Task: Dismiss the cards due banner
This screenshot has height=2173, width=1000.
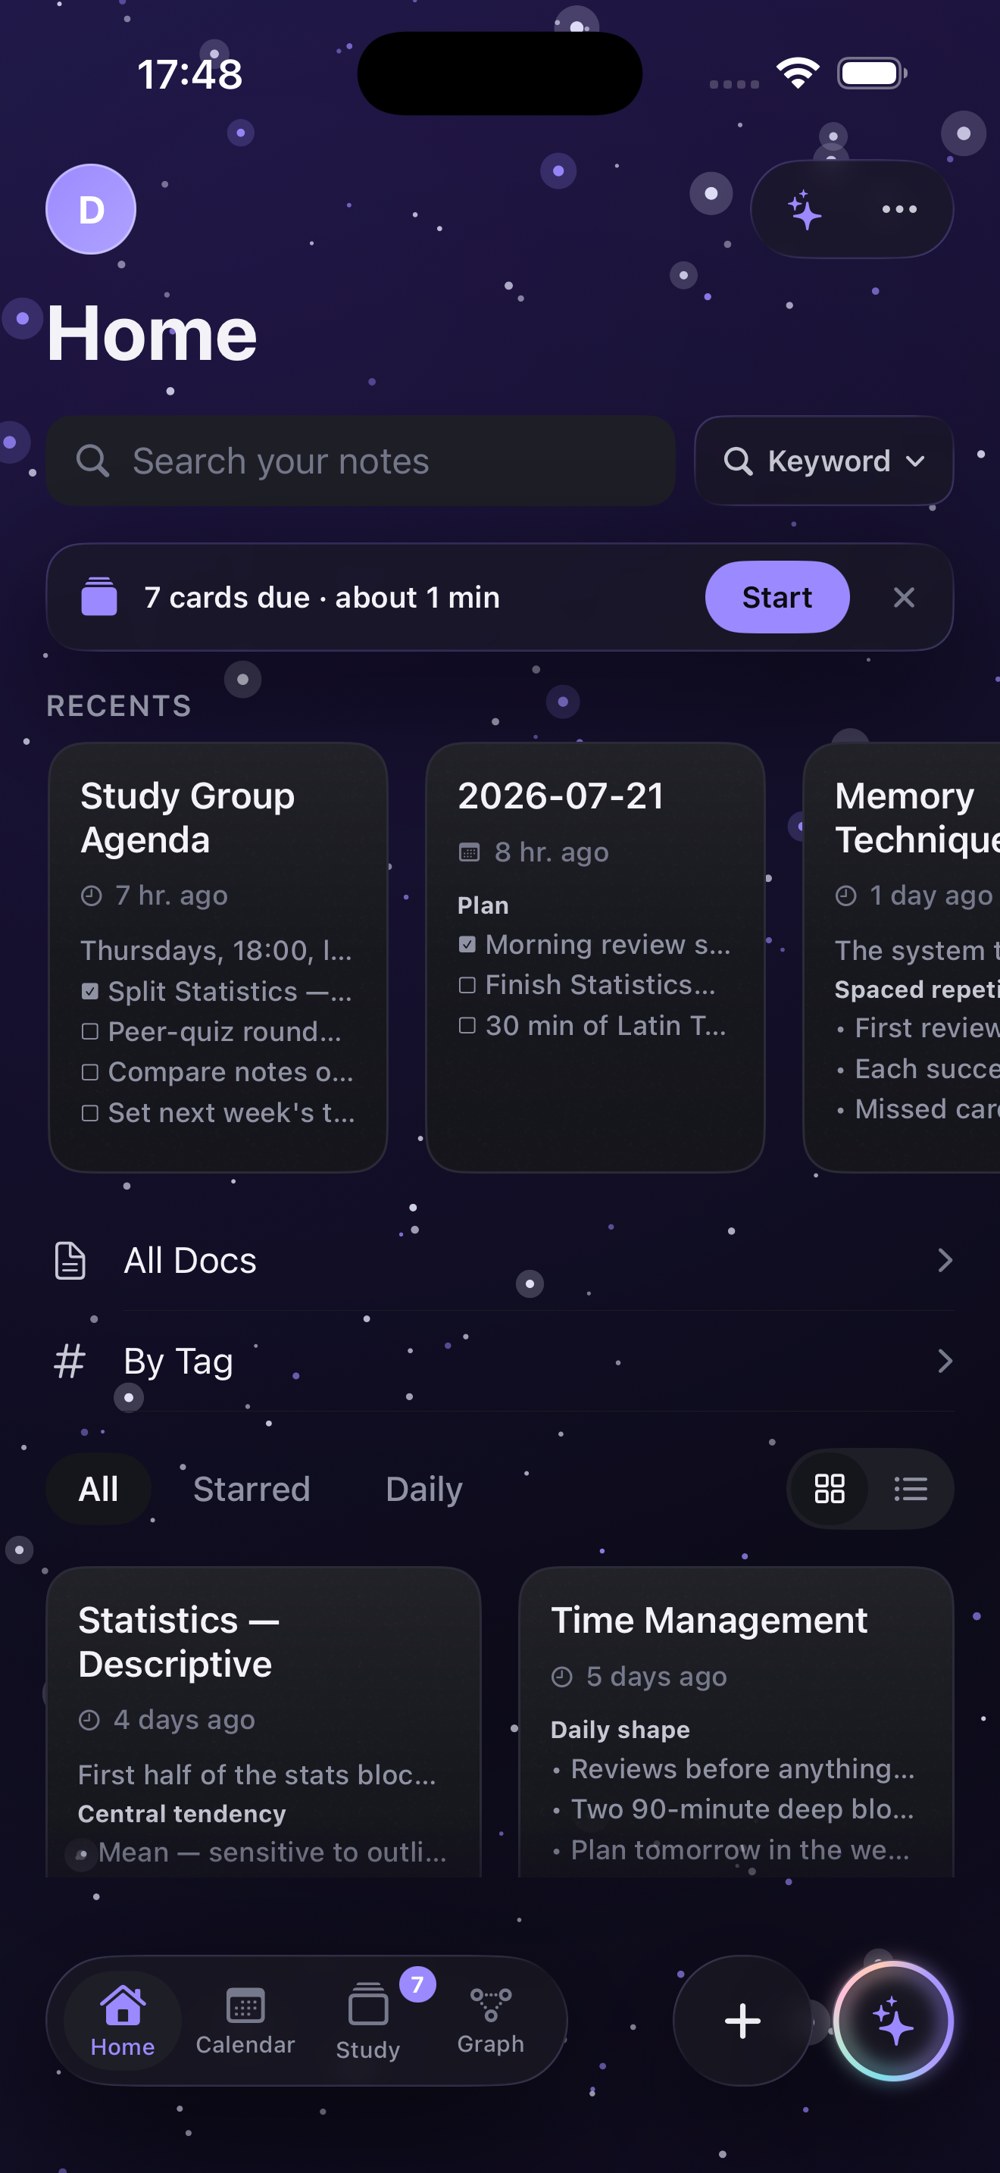Action: (904, 597)
